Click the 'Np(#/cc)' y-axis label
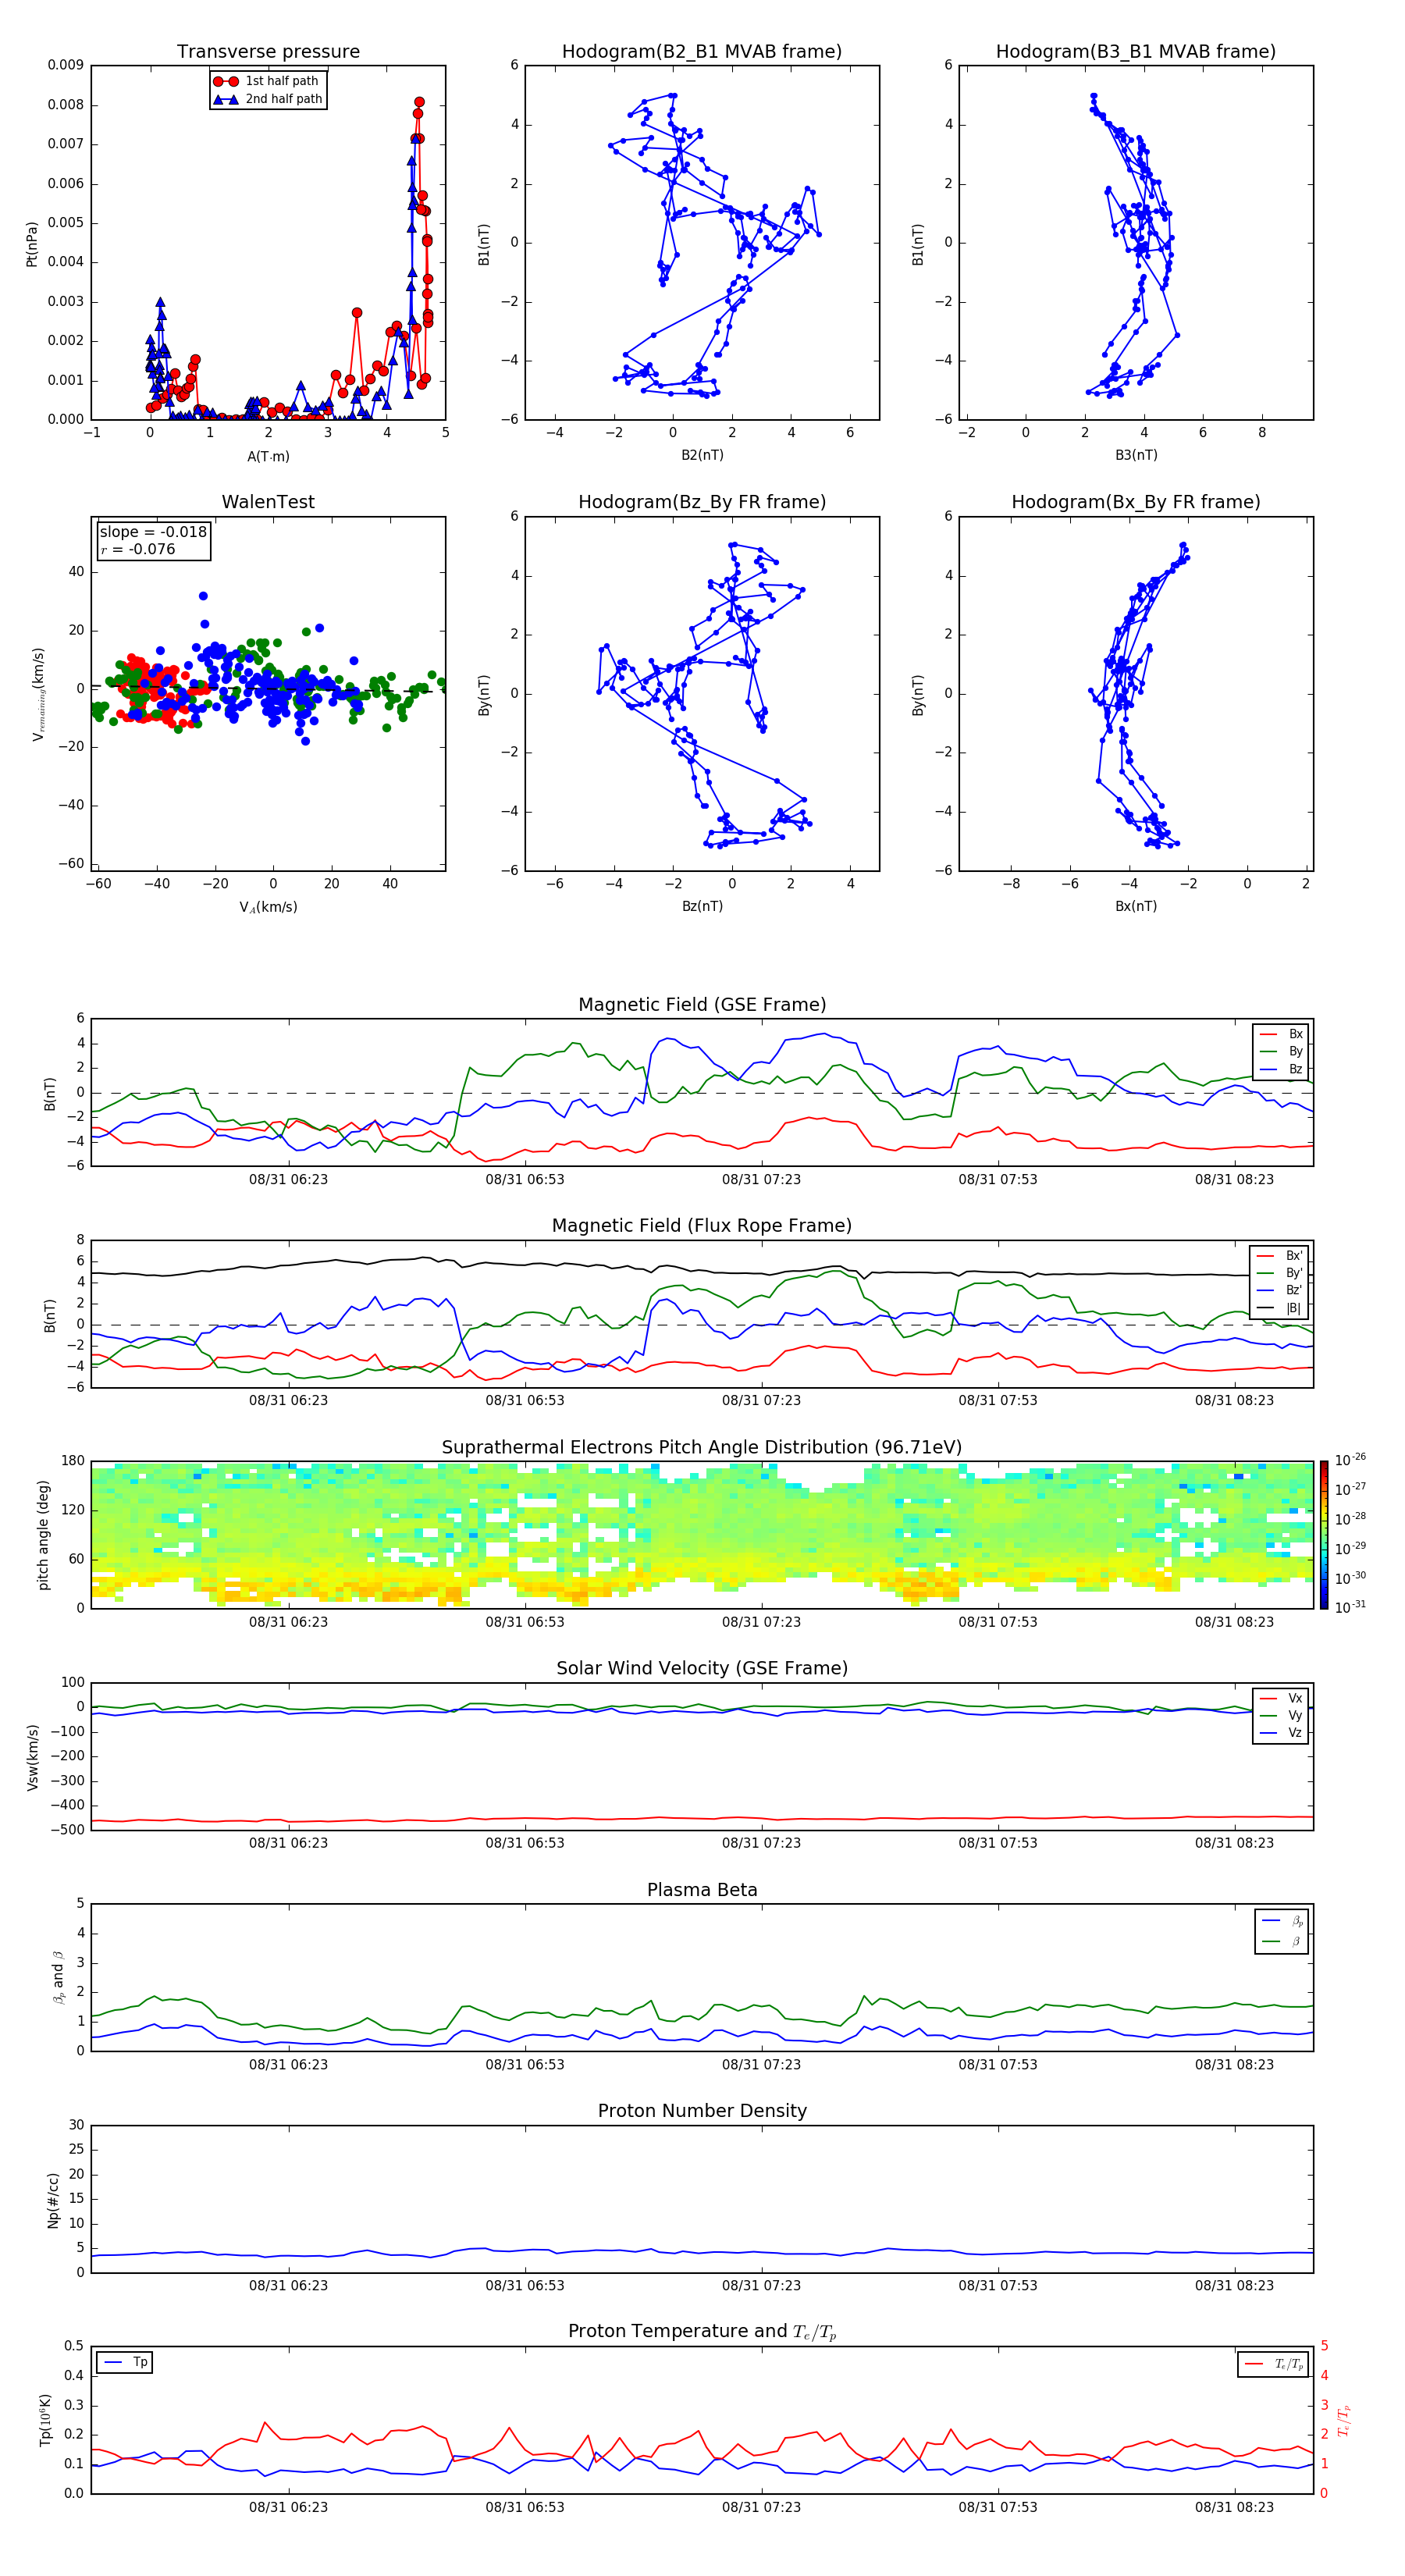The width and height of the screenshot is (1405, 2576). point(53,2199)
